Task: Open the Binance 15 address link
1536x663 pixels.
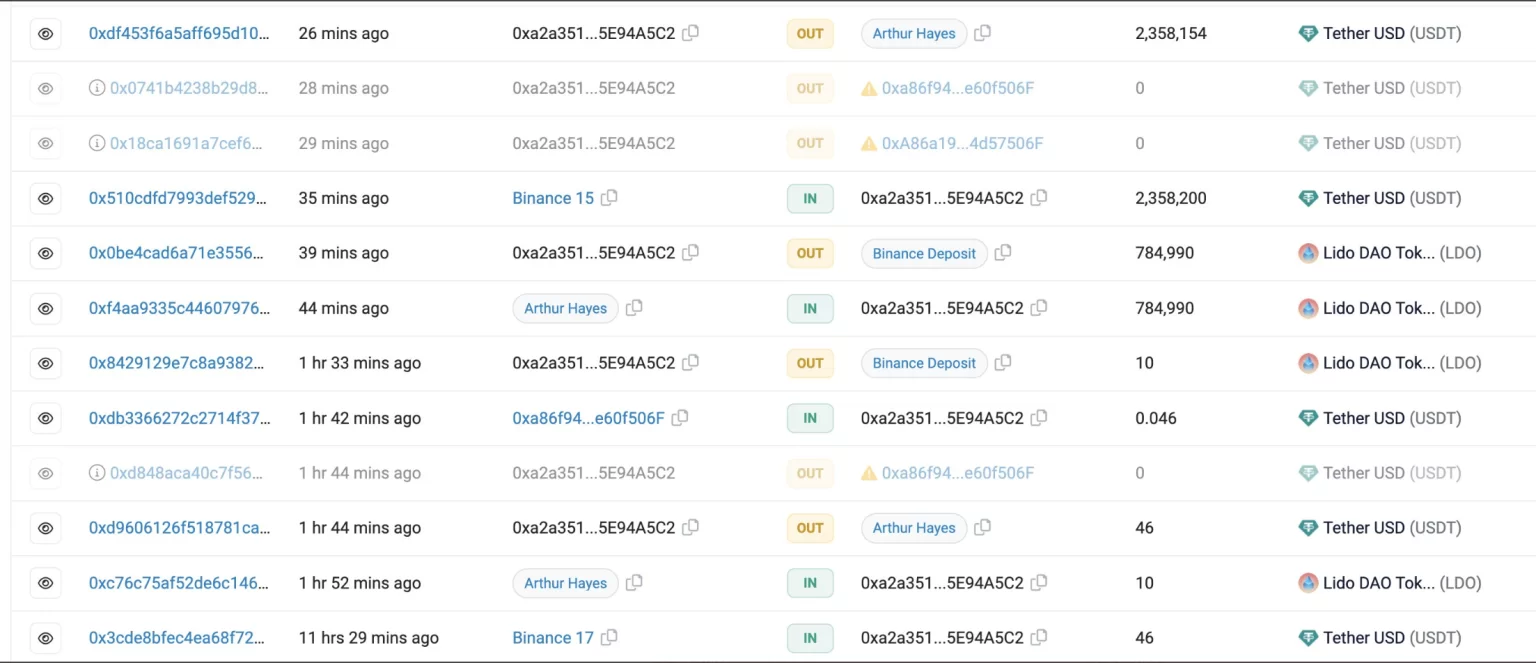Action: 553,198
